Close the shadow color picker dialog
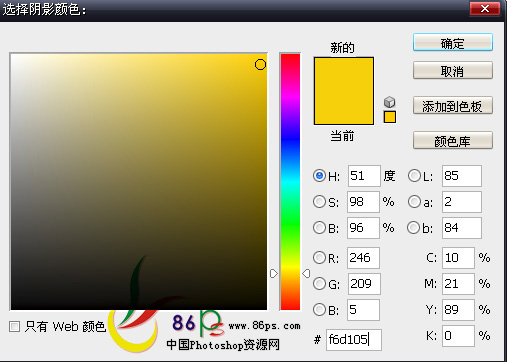 pyautogui.click(x=485, y=8)
